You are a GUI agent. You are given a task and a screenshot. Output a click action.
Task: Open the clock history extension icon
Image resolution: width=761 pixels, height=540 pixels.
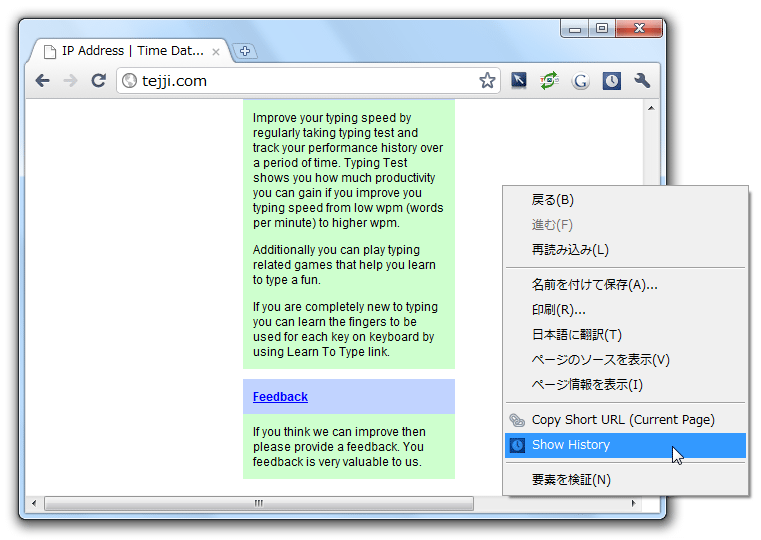pyautogui.click(x=611, y=81)
